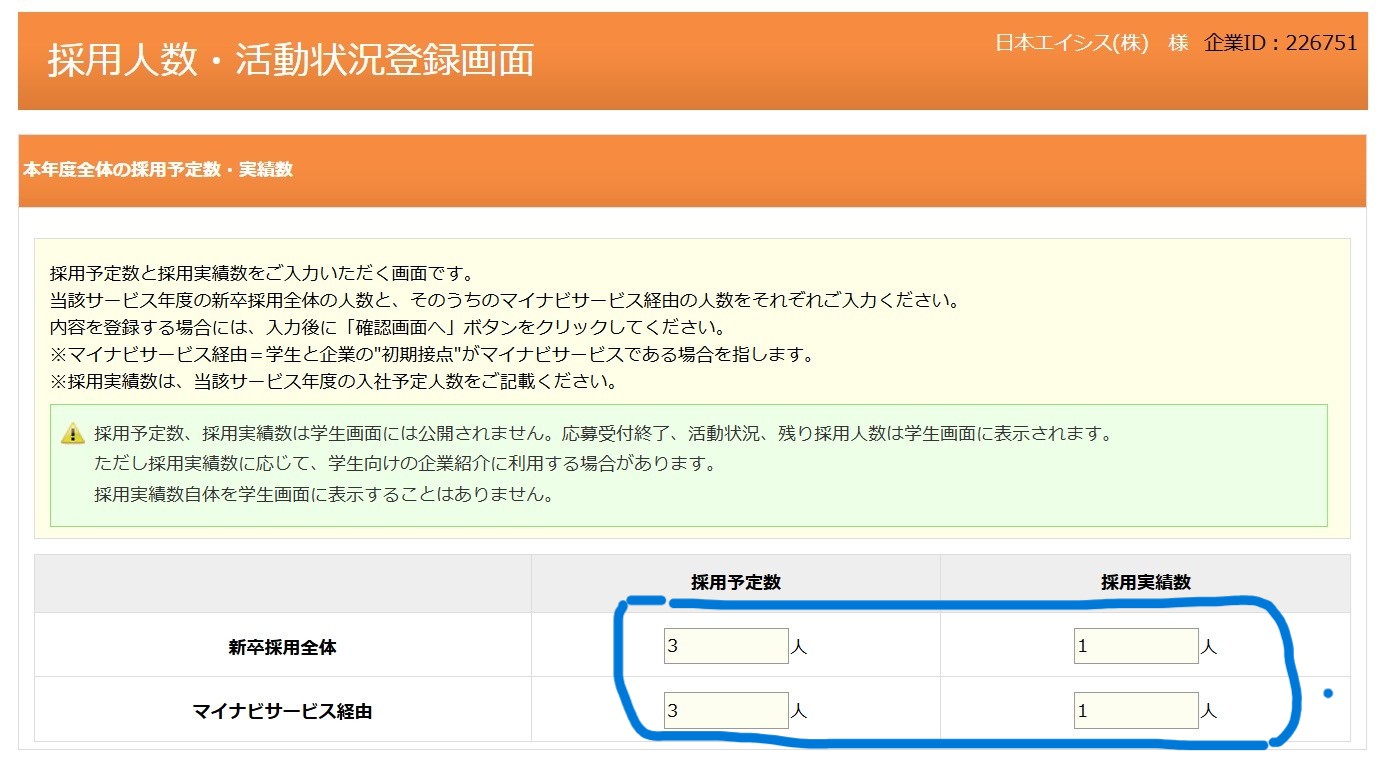Image resolution: width=1387 pixels, height=773 pixels.
Task: Click the yellow warning triangle icon
Action: [x=73, y=434]
